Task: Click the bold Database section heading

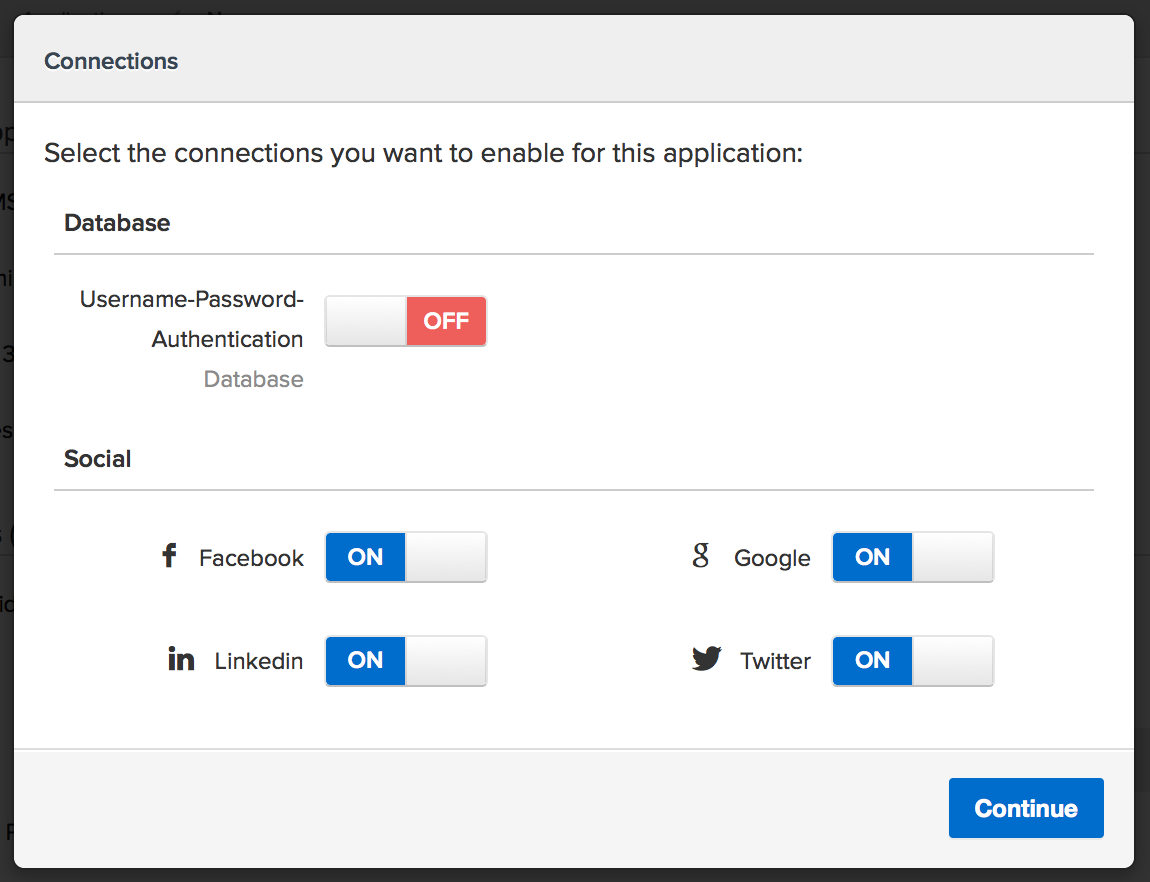Action: pyautogui.click(x=117, y=223)
